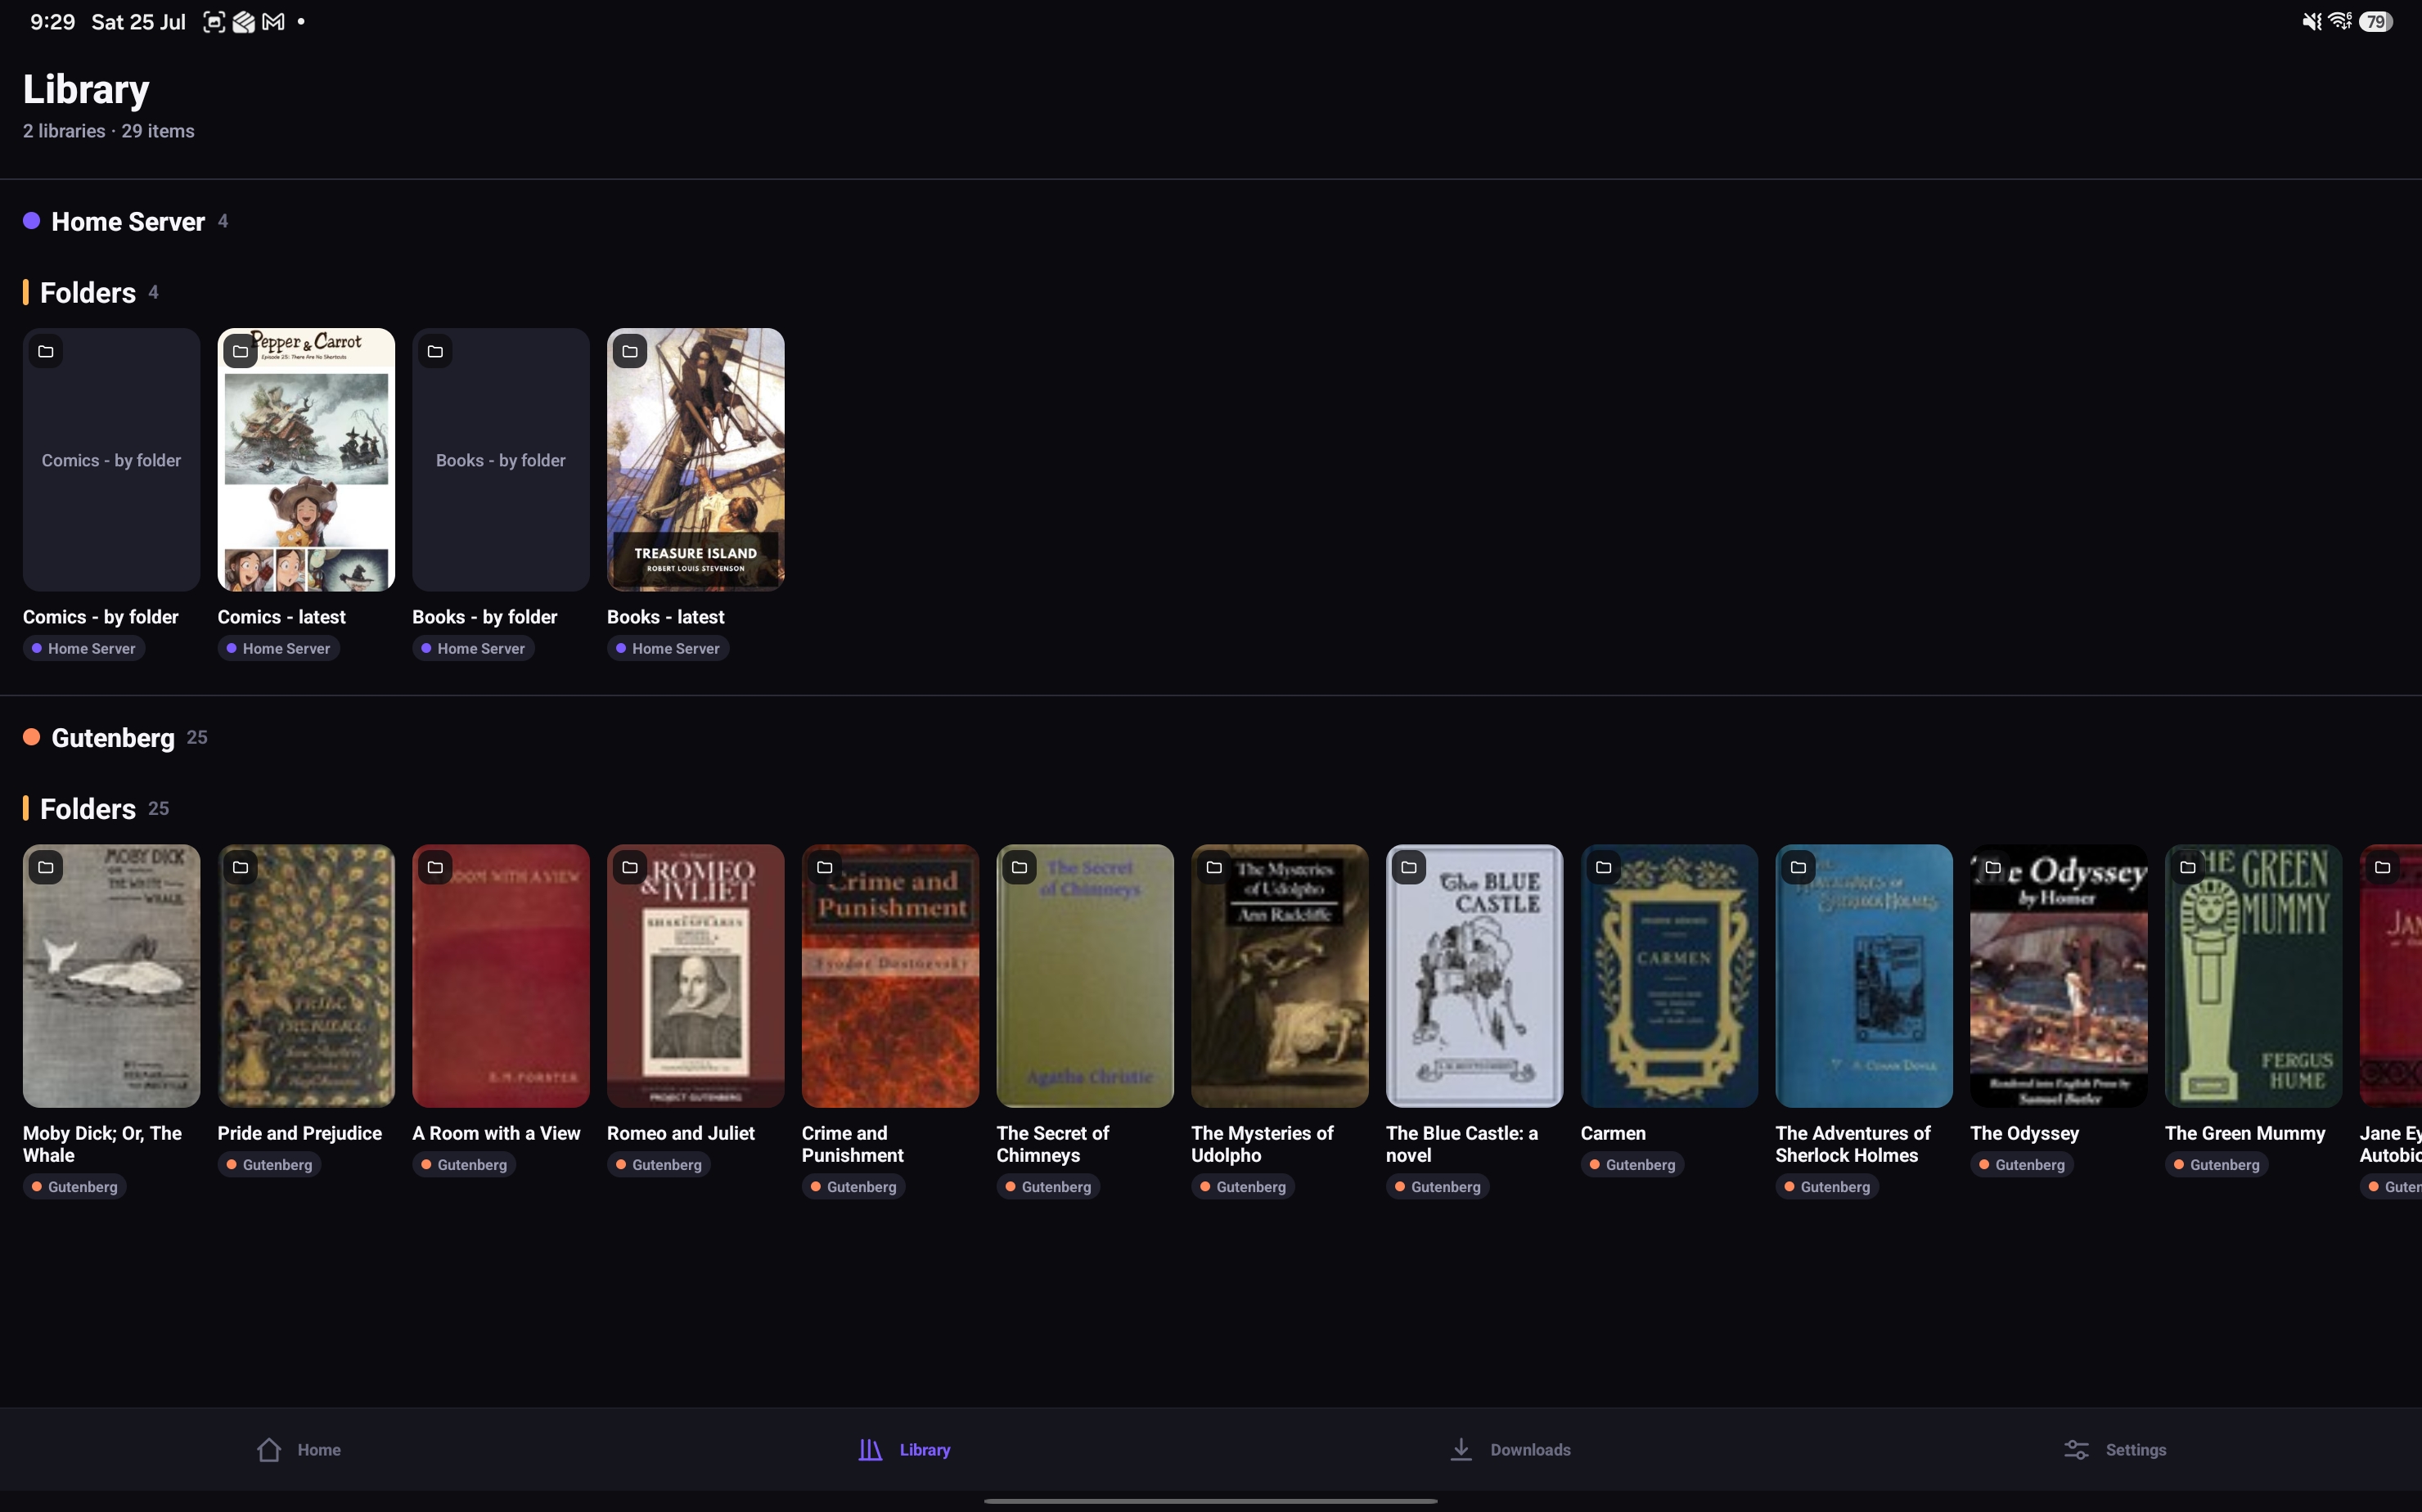Tap the screenshot notification icon in status bar
Image resolution: width=2422 pixels, height=1512 pixels.
coord(214,21)
